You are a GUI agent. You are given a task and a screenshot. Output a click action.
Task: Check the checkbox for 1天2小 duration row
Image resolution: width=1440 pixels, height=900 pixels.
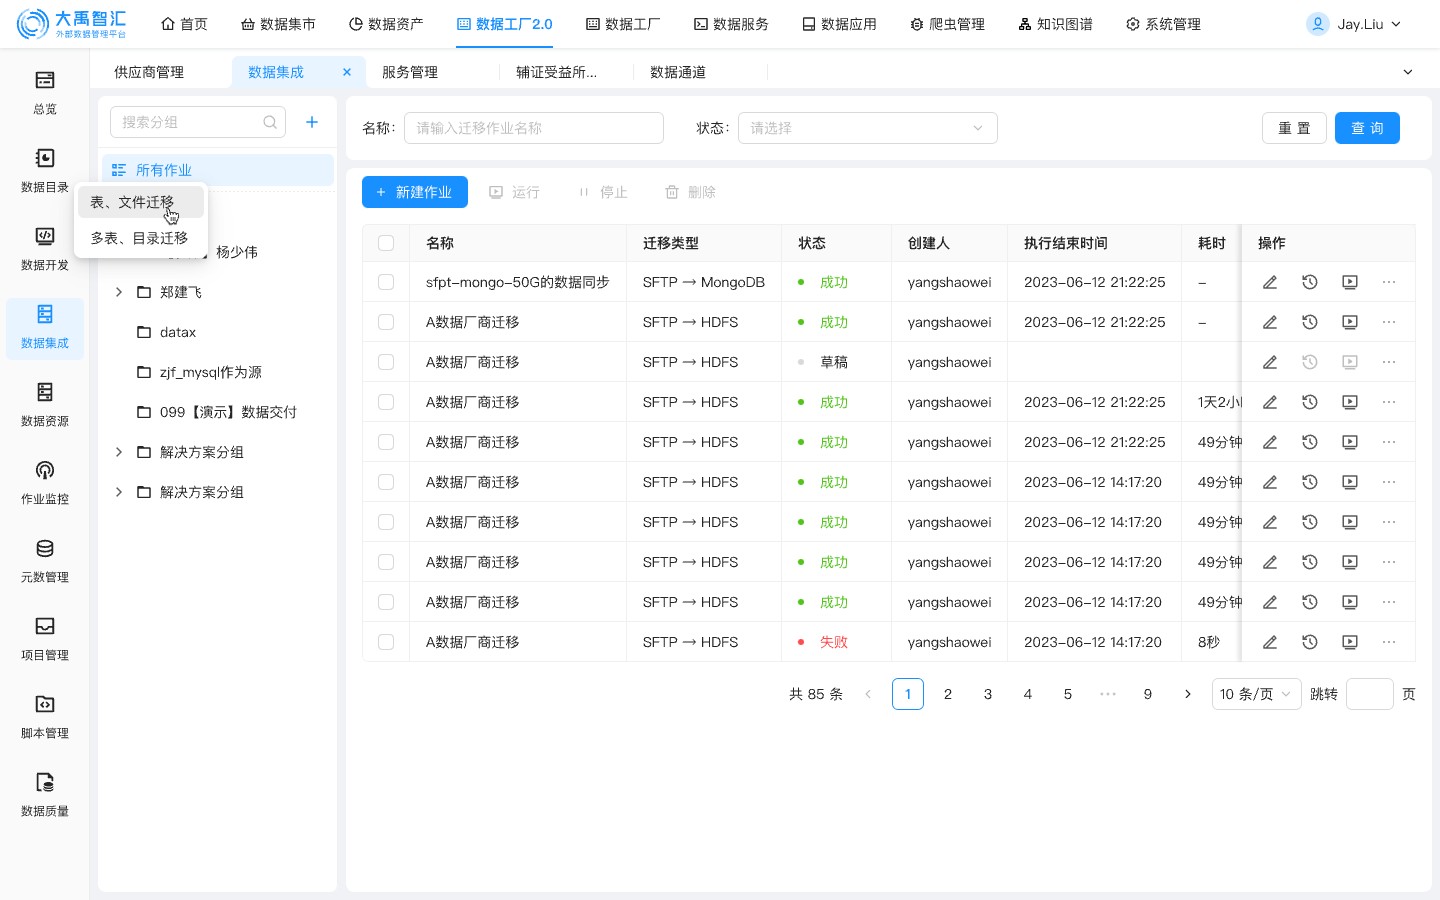pos(386,402)
